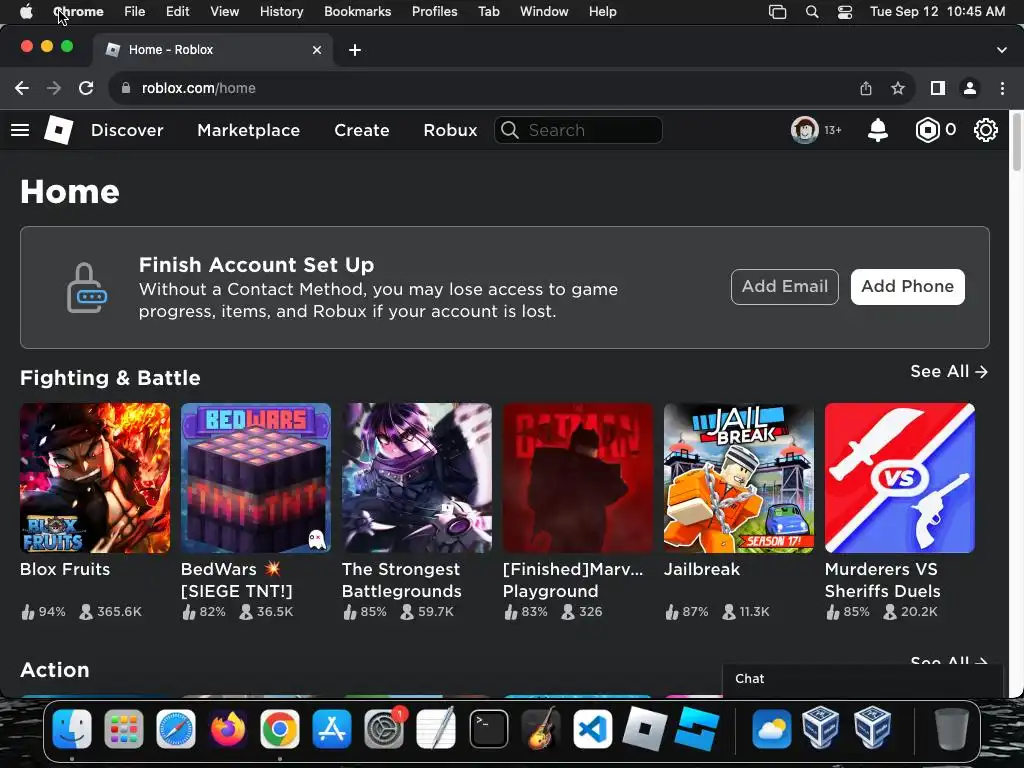Open the Chrome profile icon
The image size is (1024, 768).
(970, 88)
